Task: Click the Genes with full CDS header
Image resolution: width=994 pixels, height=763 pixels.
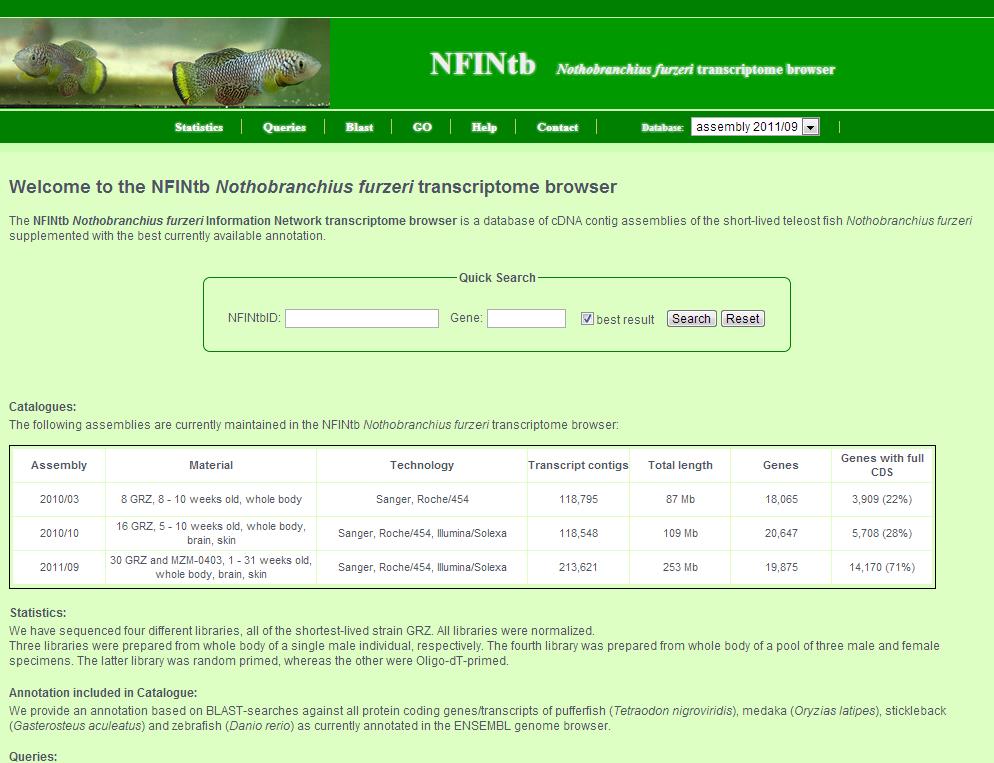Action: click(882, 465)
